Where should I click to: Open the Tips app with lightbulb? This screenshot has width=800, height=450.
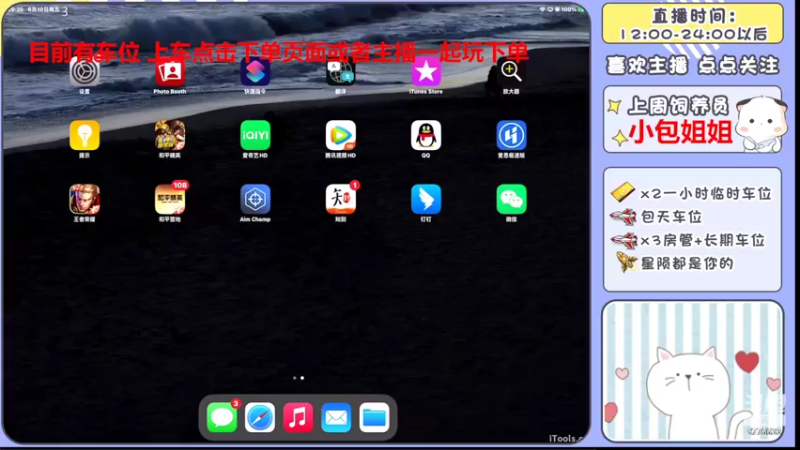coord(85,135)
